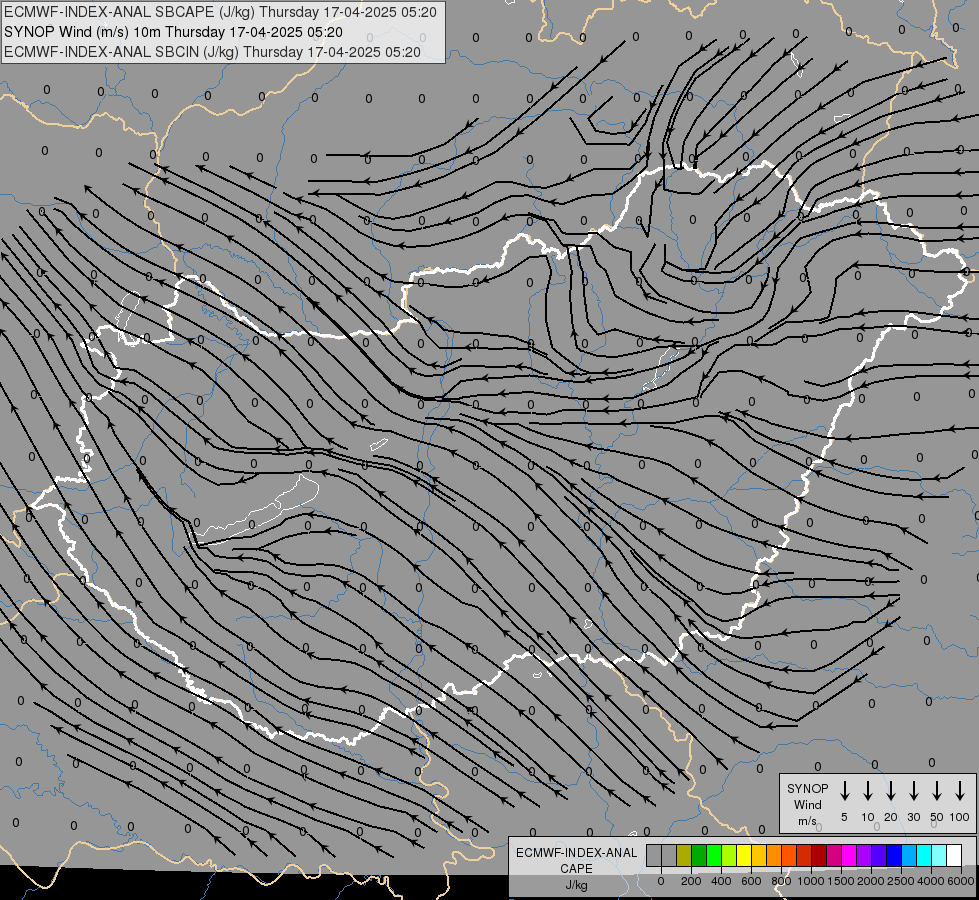Image resolution: width=979 pixels, height=900 pixels.
Task: Click the 6000 tick label on CAPE scale
Action: click(x=961, y=881)
